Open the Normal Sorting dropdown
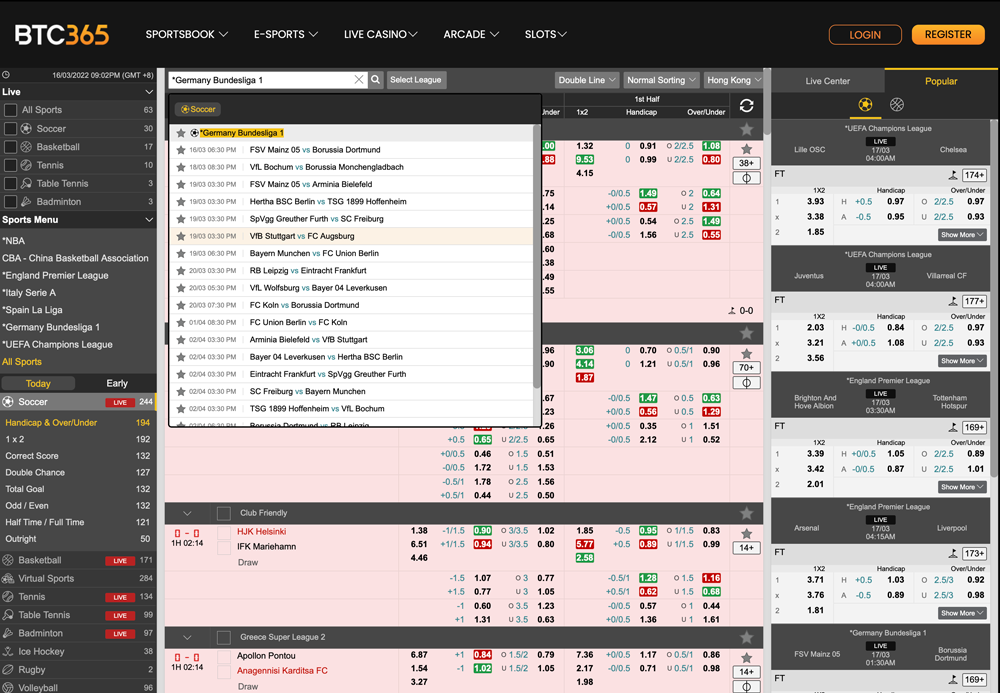Image resolution: width=1000 pixels, height=693 pixels. click(661, 80)
